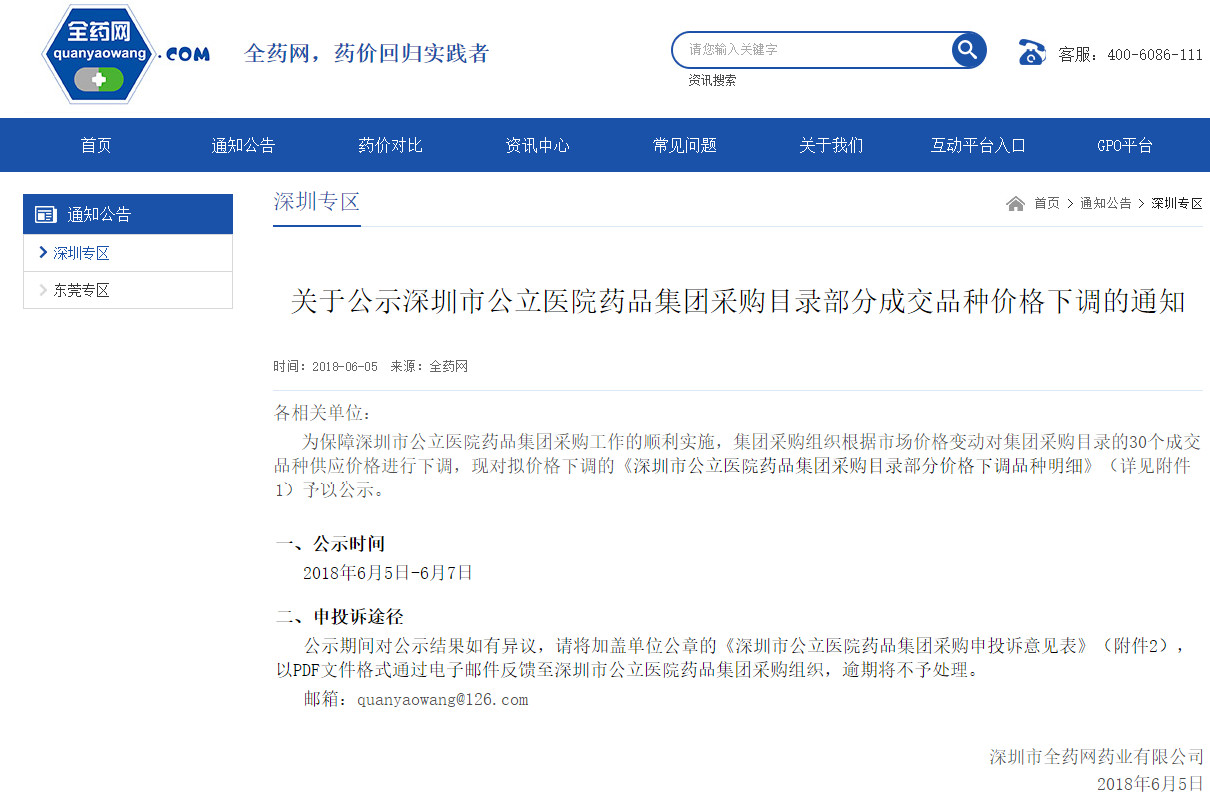
Task: Click the magnifier search button
Action: pyautogui.click(x=967, y=49)
